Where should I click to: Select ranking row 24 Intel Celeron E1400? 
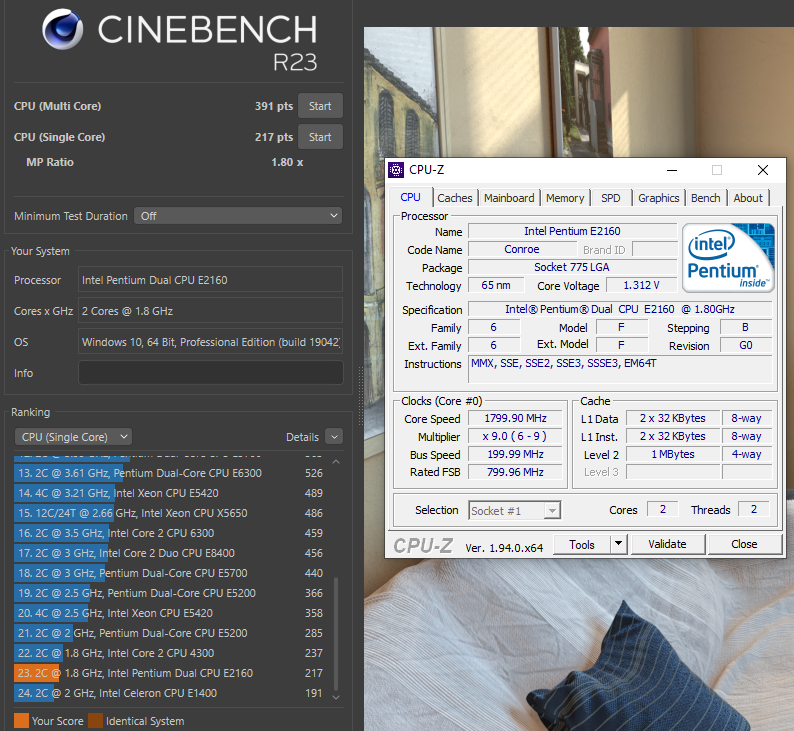170,693
